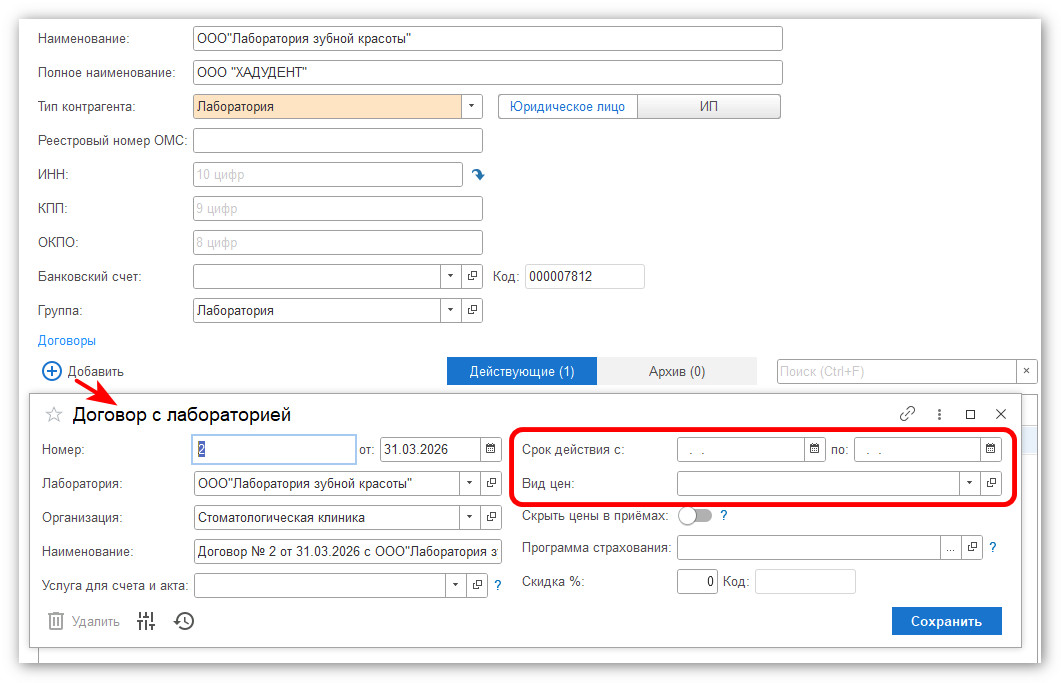This screenshot has width=1061, height=683.
Task: Click the favorite star beside contract title
Action: (54, 414)
